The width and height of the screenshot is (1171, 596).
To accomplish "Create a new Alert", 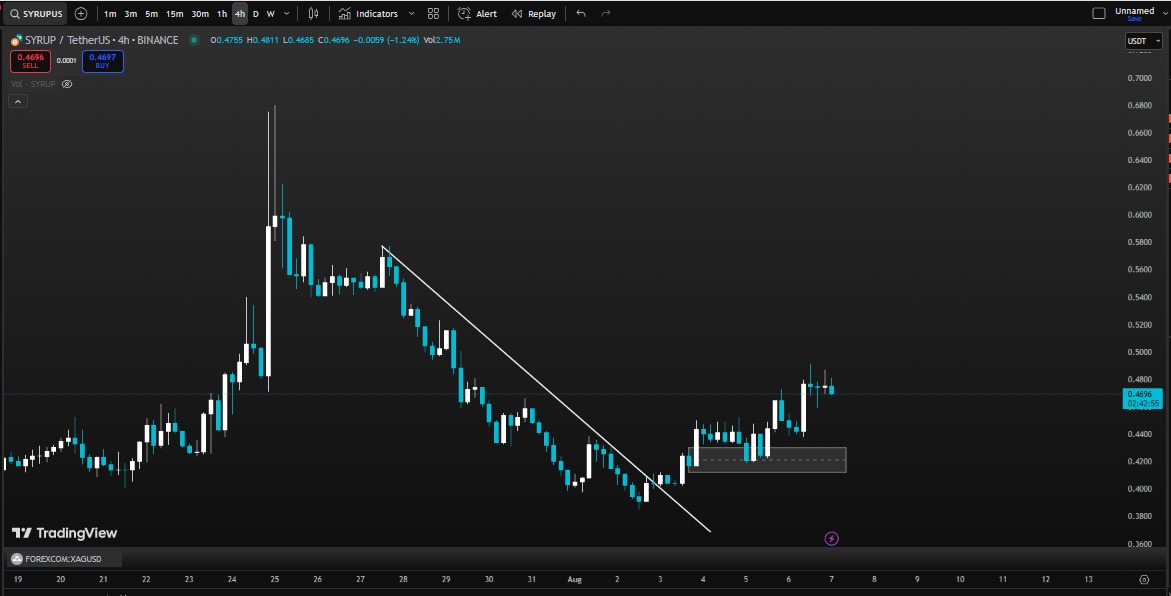I will (x=477, y=13).
